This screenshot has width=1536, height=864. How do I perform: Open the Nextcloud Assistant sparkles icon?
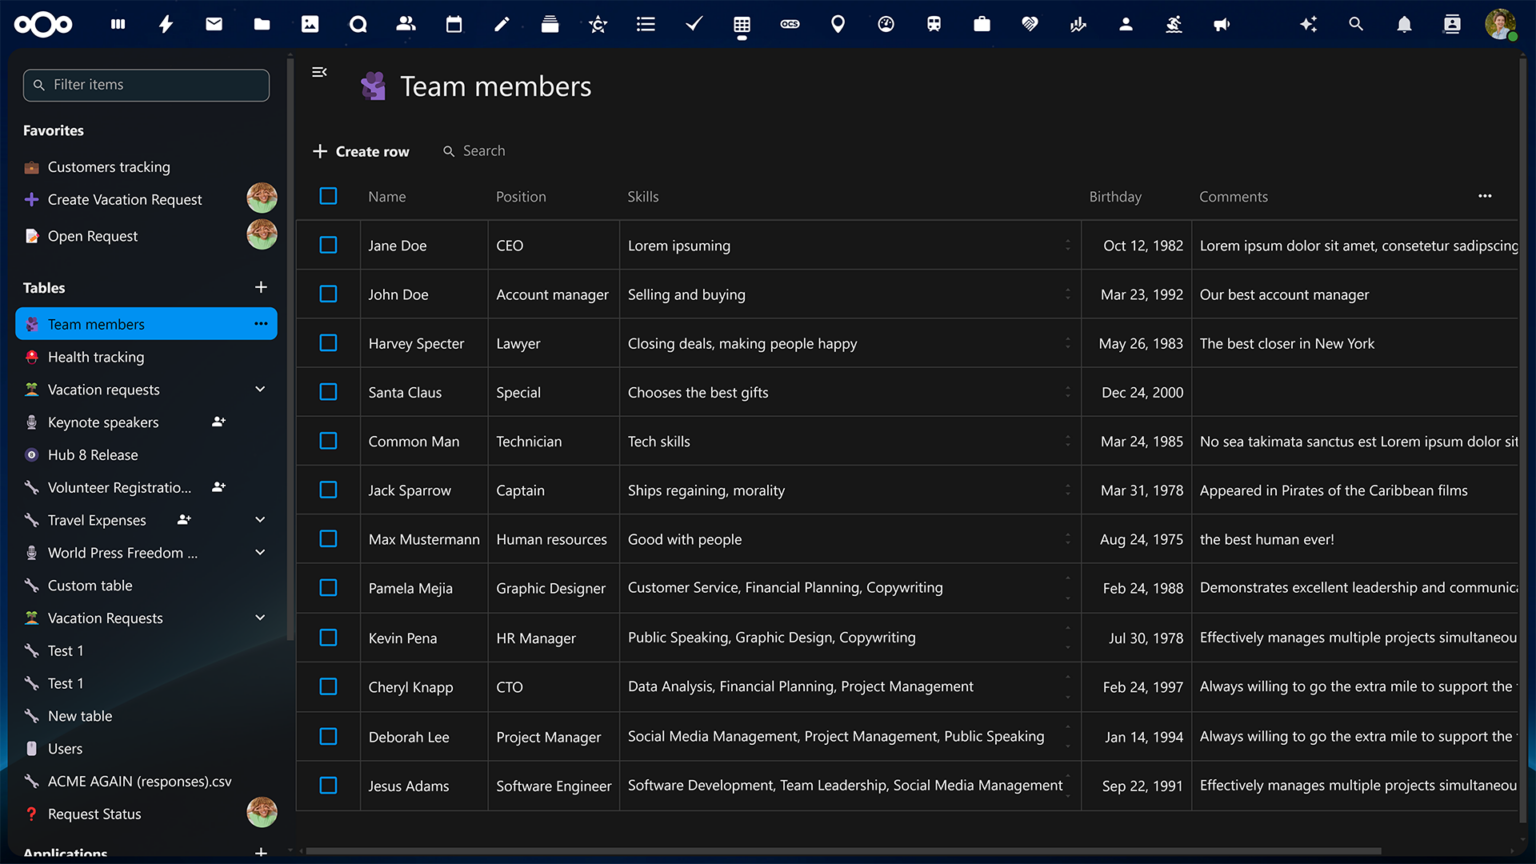coord(1309,24)
